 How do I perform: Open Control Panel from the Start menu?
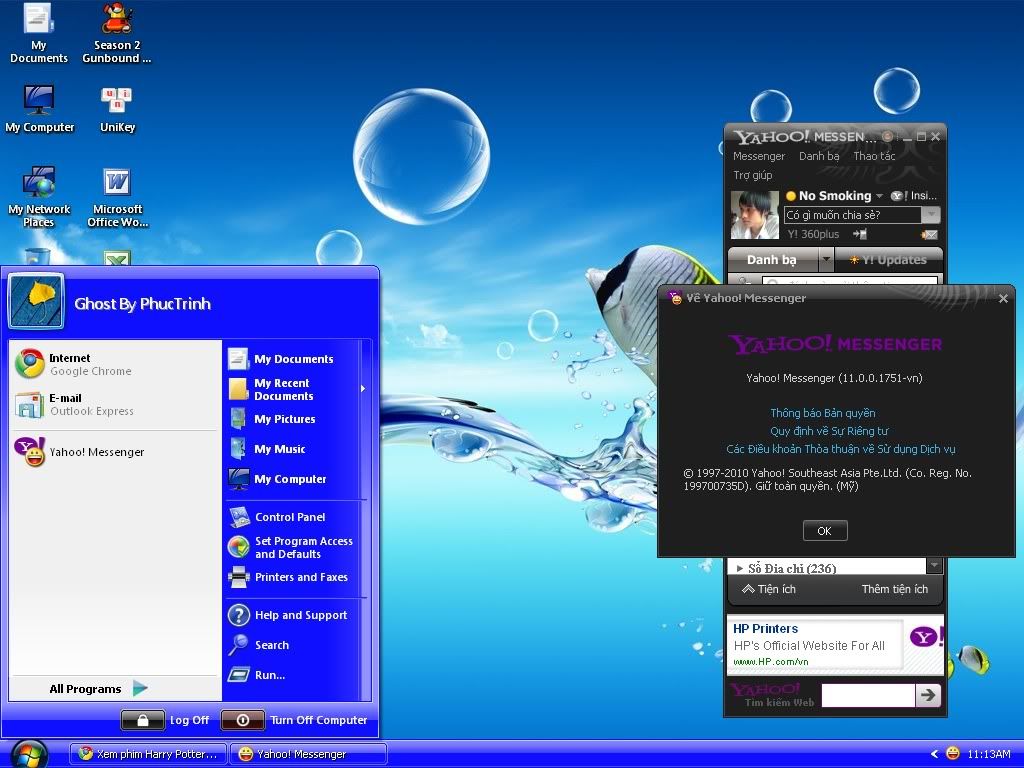click(289, 517)
